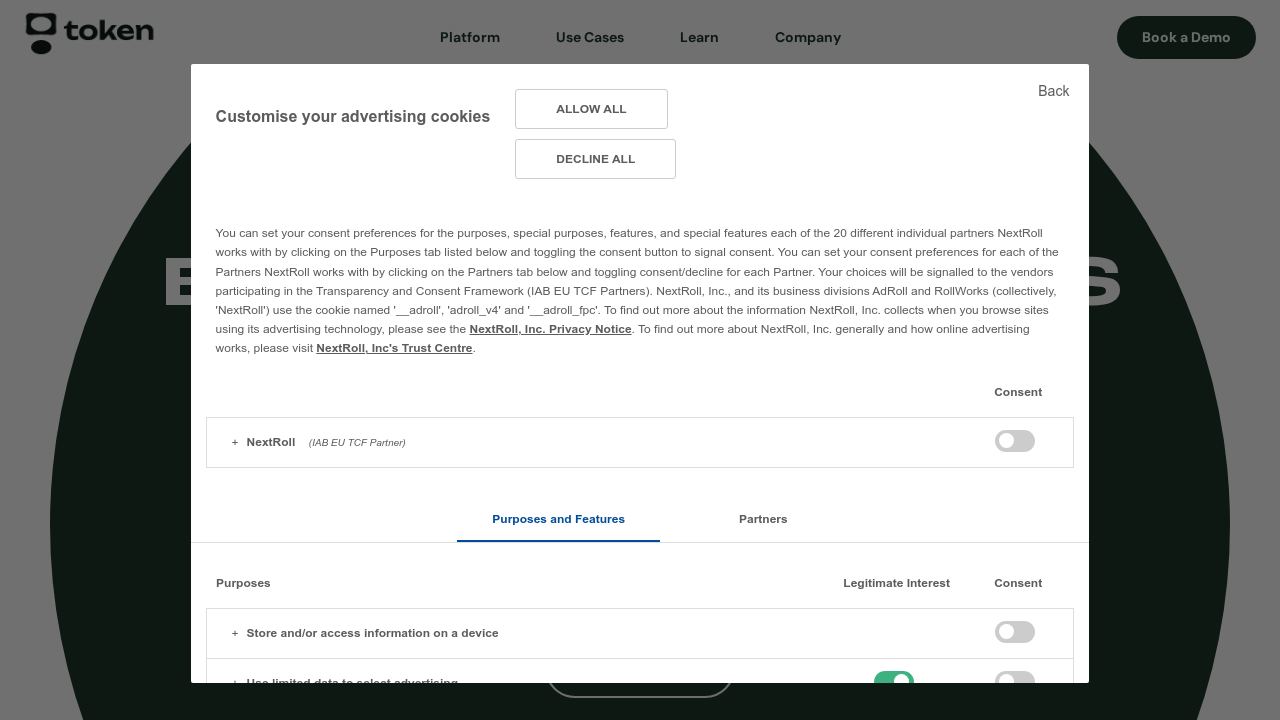Click the Book a Demo button
The height and width of the screenshot is (720, 1280).
(x=1186, y=37)
